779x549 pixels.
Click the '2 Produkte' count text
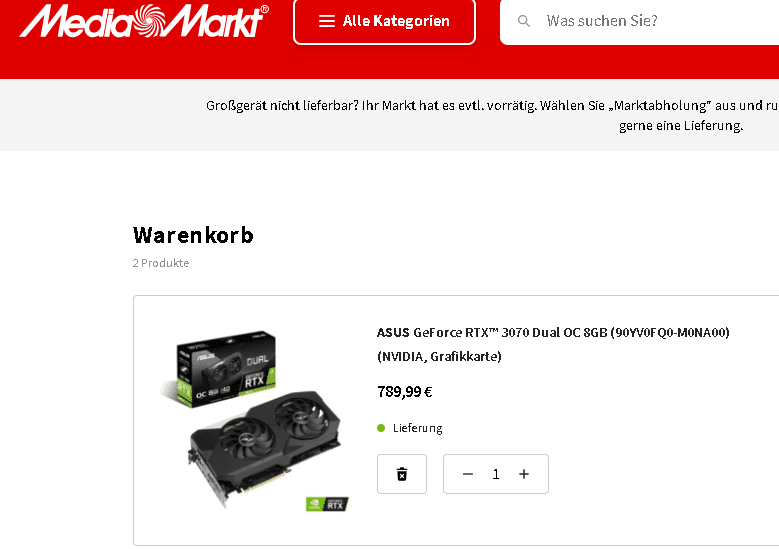coord(160,263)
